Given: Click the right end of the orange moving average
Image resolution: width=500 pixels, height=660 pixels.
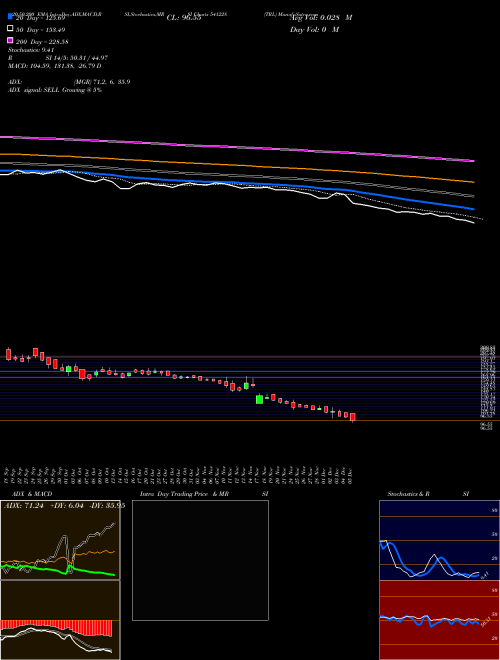Looking at the screenshot, I should pos(473,182).
